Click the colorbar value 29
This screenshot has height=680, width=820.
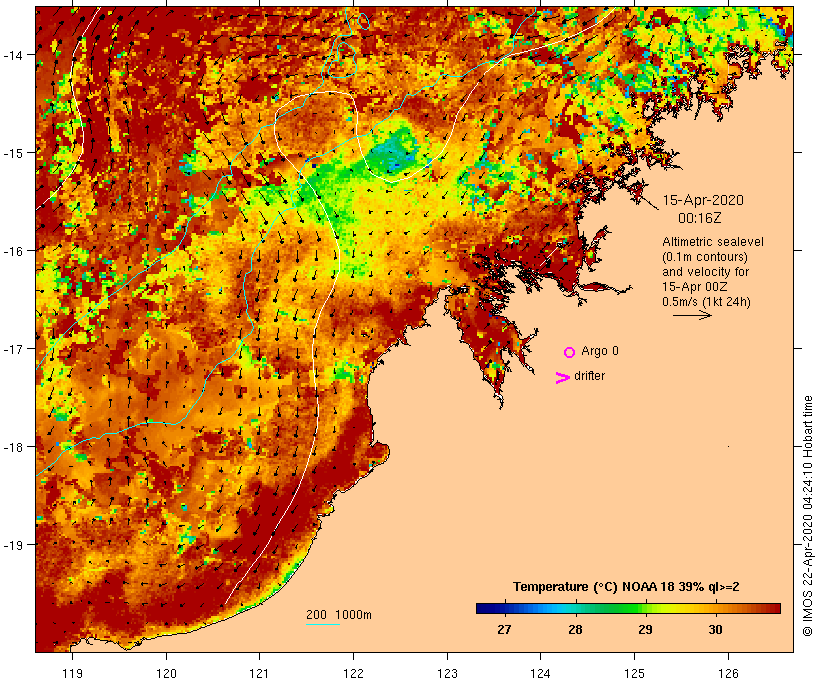(x=645, y=629)
